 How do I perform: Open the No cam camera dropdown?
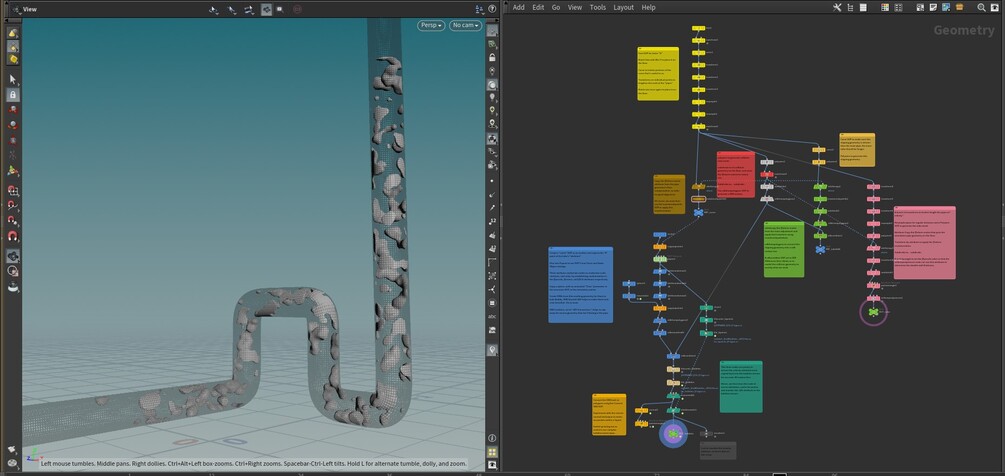click(465, 25)
